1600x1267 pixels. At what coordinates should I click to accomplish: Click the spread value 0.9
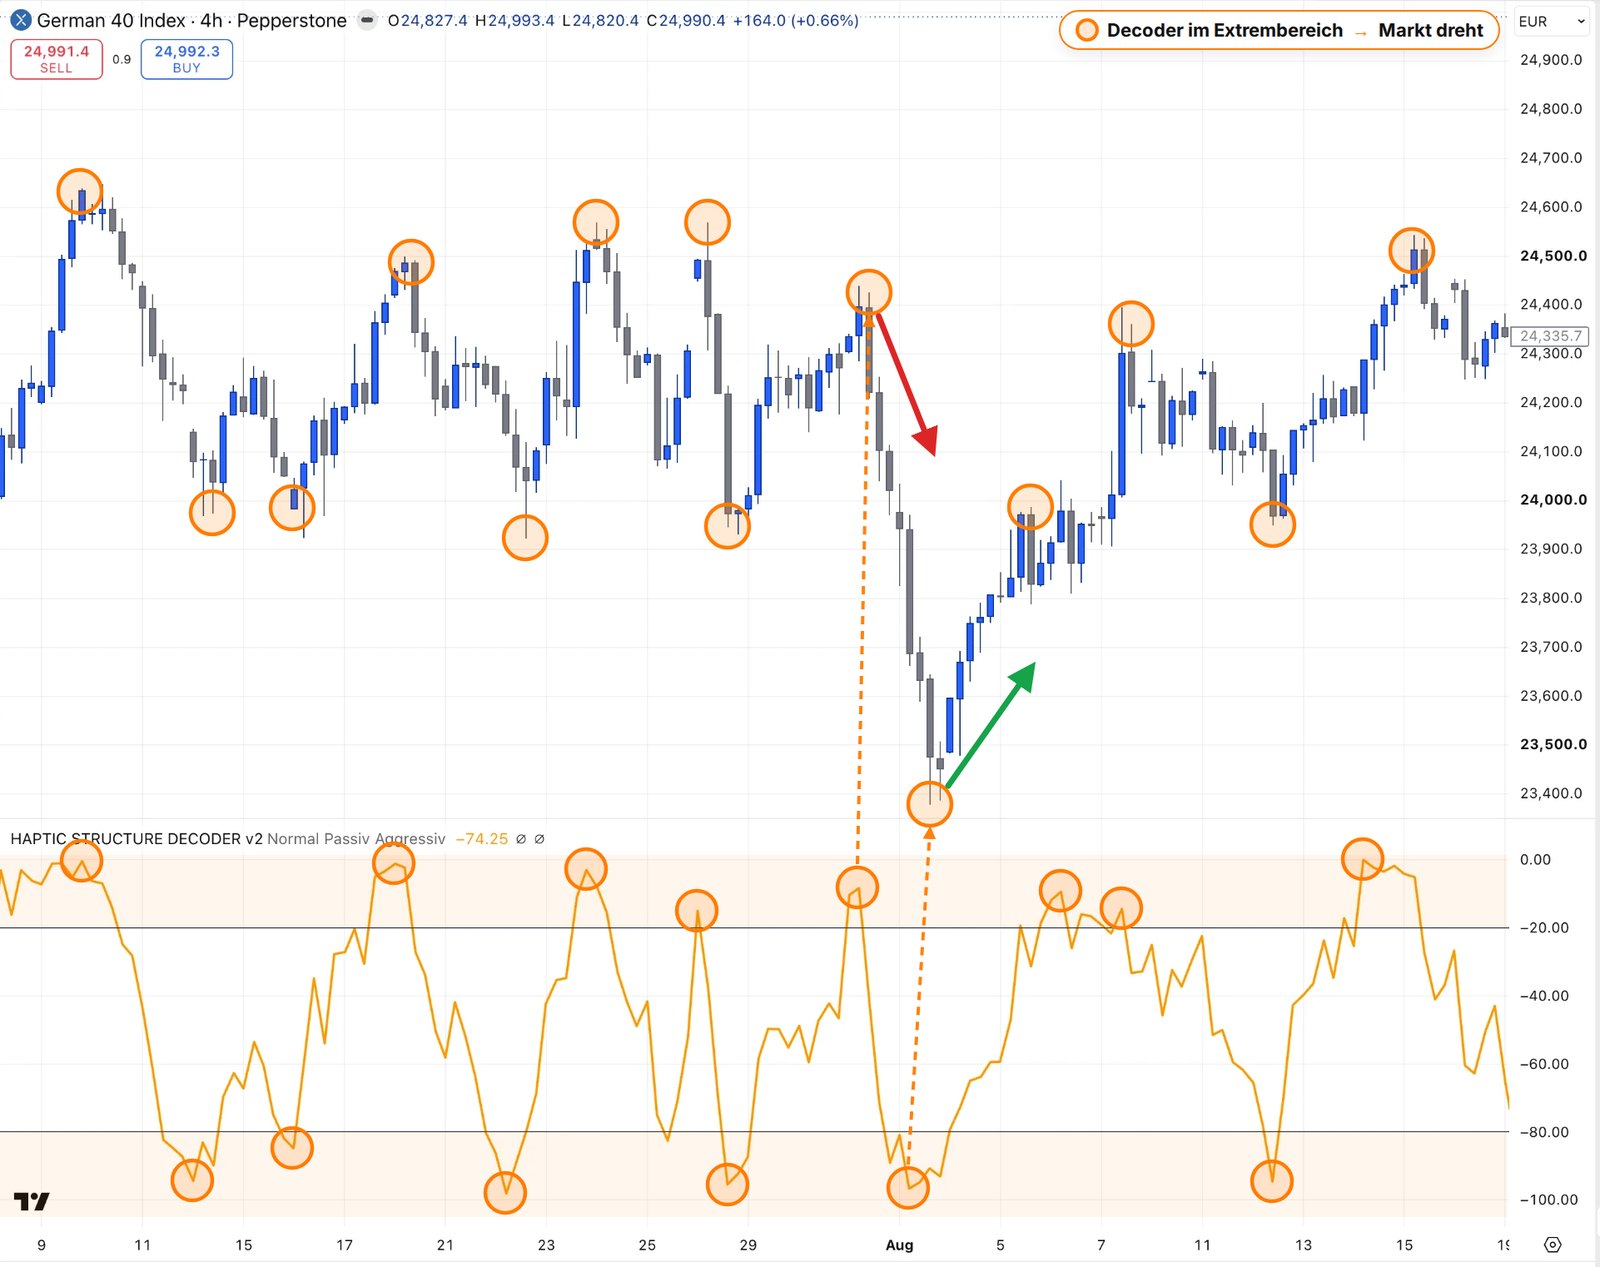[x=121, y=59]
